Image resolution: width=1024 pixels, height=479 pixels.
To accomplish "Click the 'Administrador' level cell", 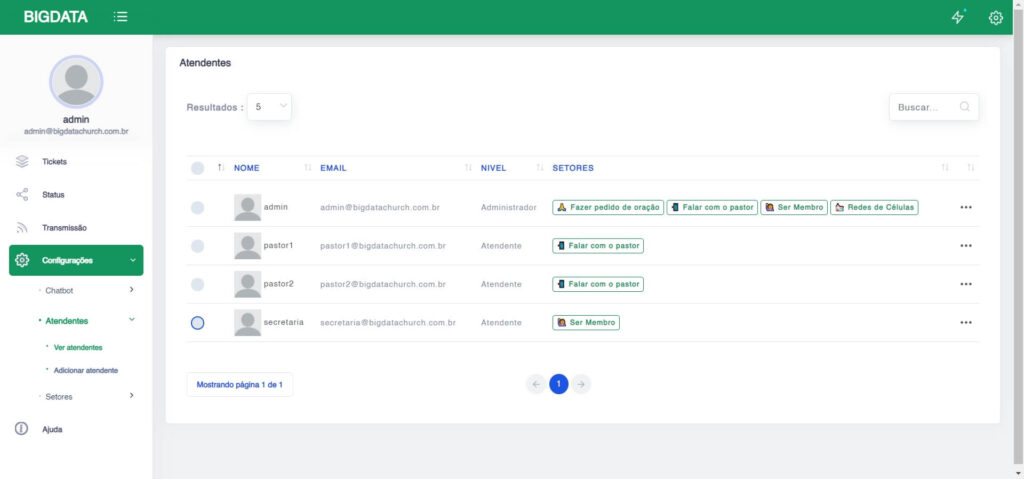I will click(x=509, y=207).
